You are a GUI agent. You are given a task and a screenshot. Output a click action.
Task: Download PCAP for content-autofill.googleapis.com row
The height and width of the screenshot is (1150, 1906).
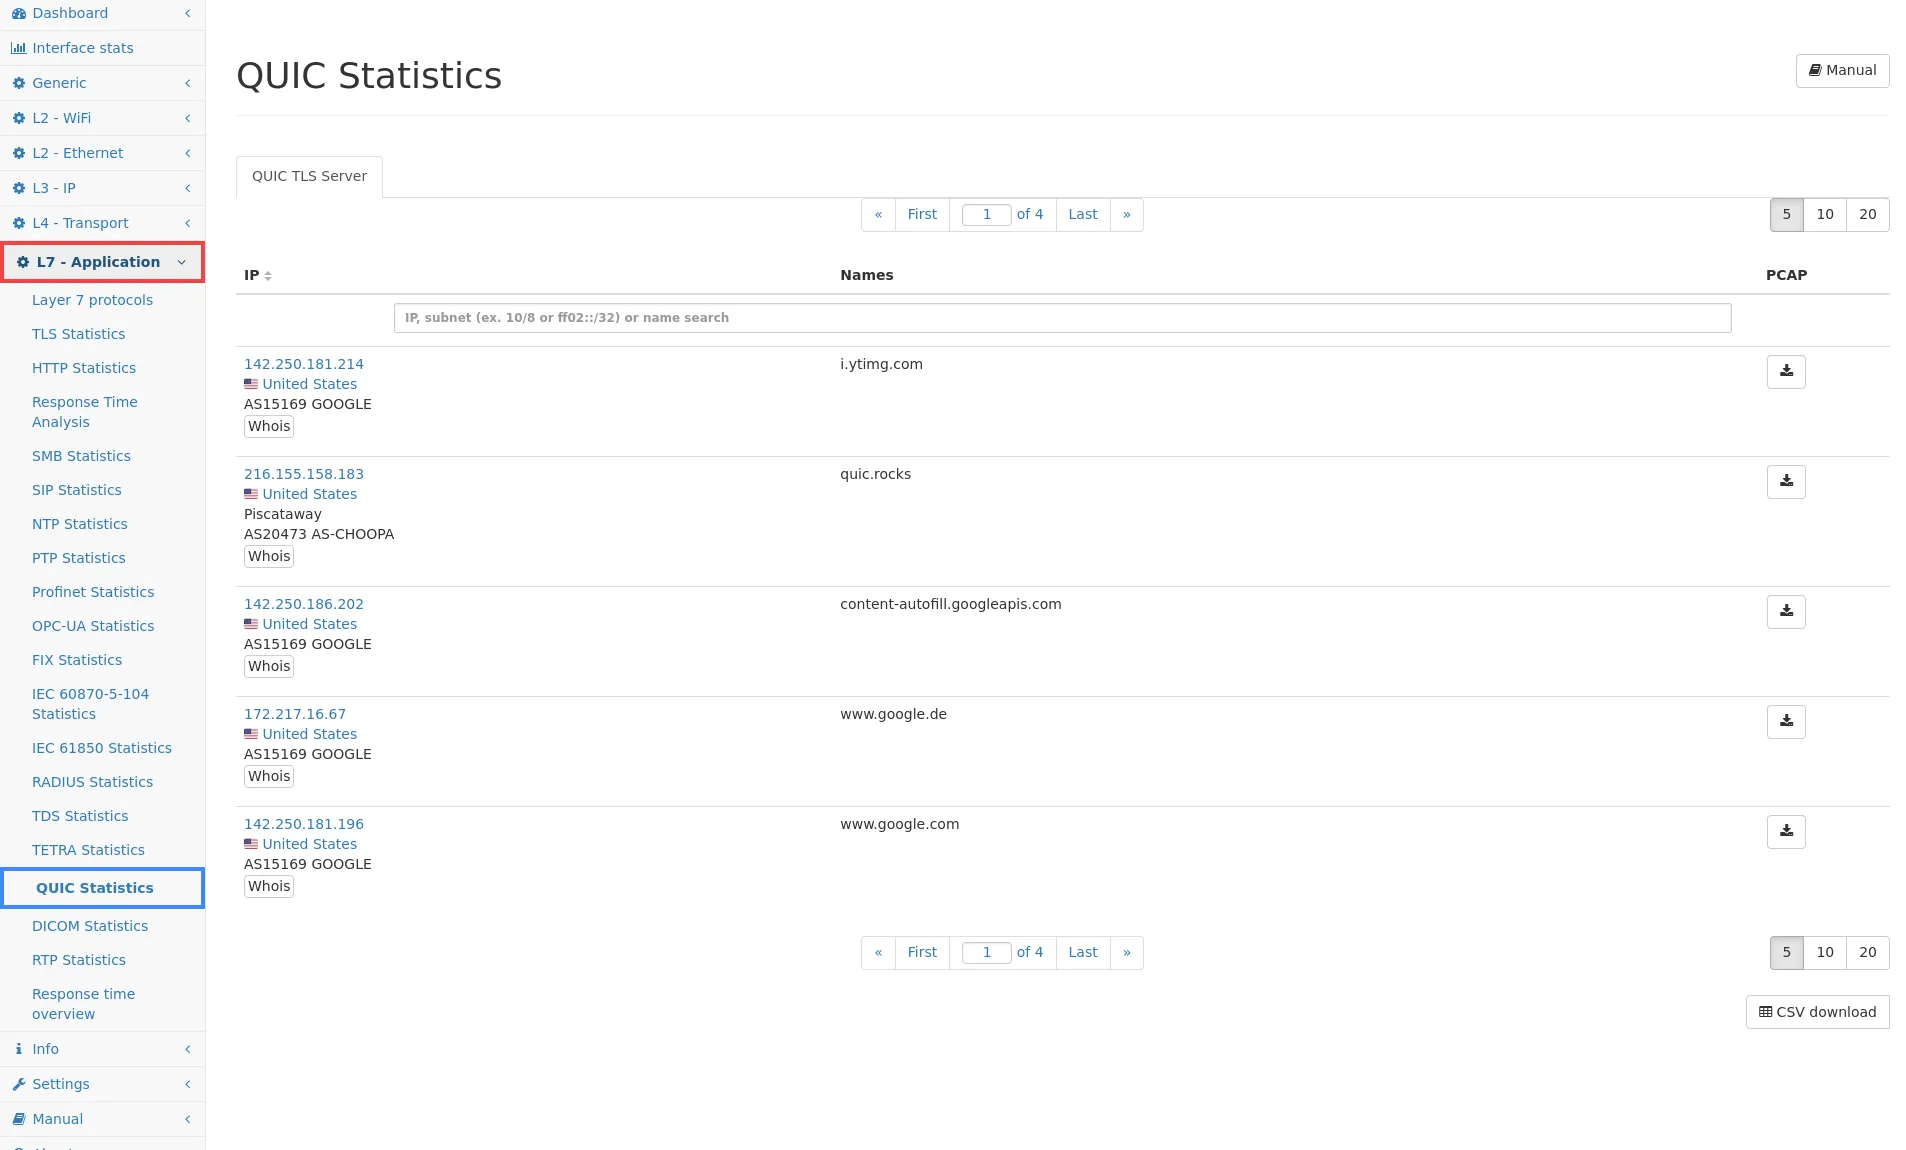1786,612
